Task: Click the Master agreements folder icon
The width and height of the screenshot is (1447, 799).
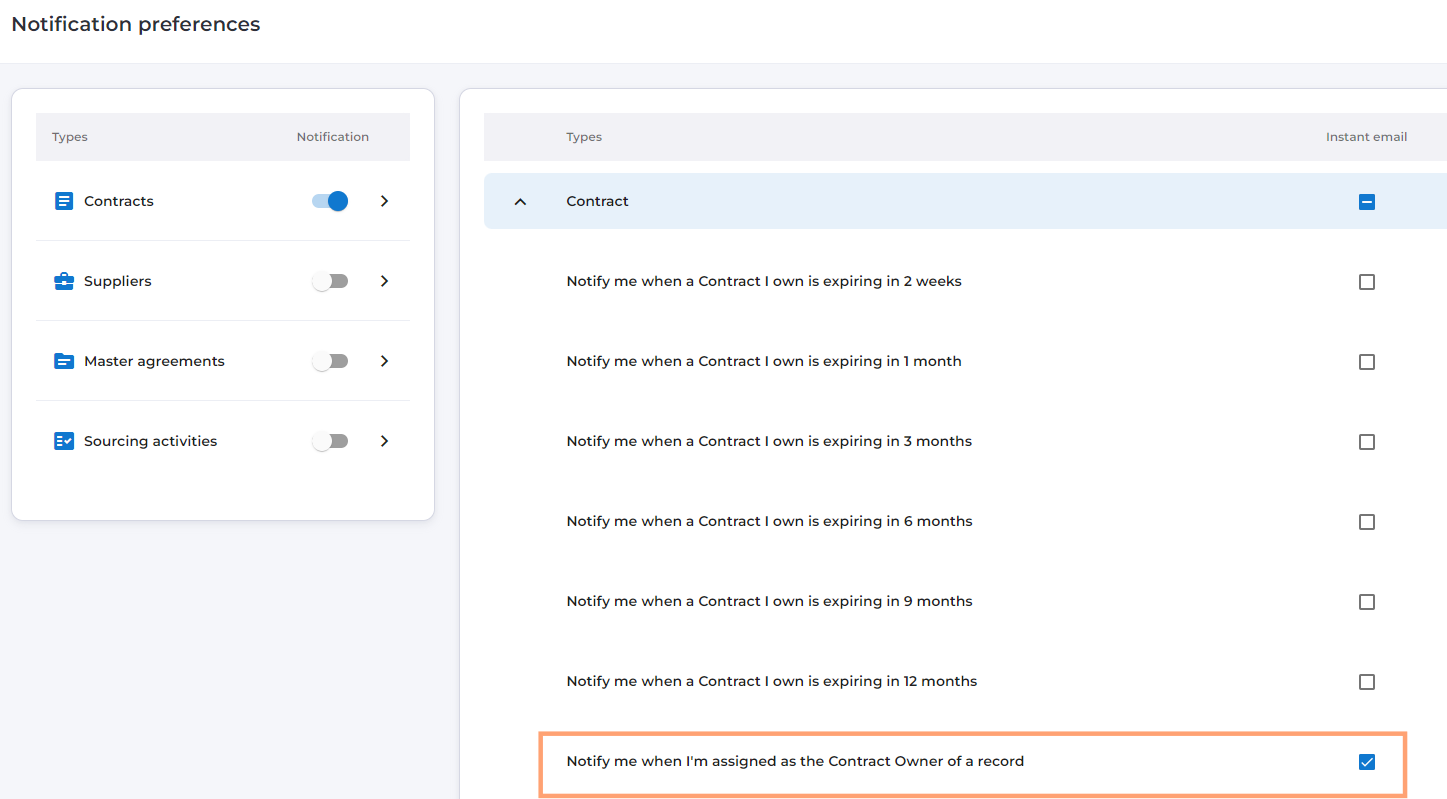Action: (x=64, y=361)
